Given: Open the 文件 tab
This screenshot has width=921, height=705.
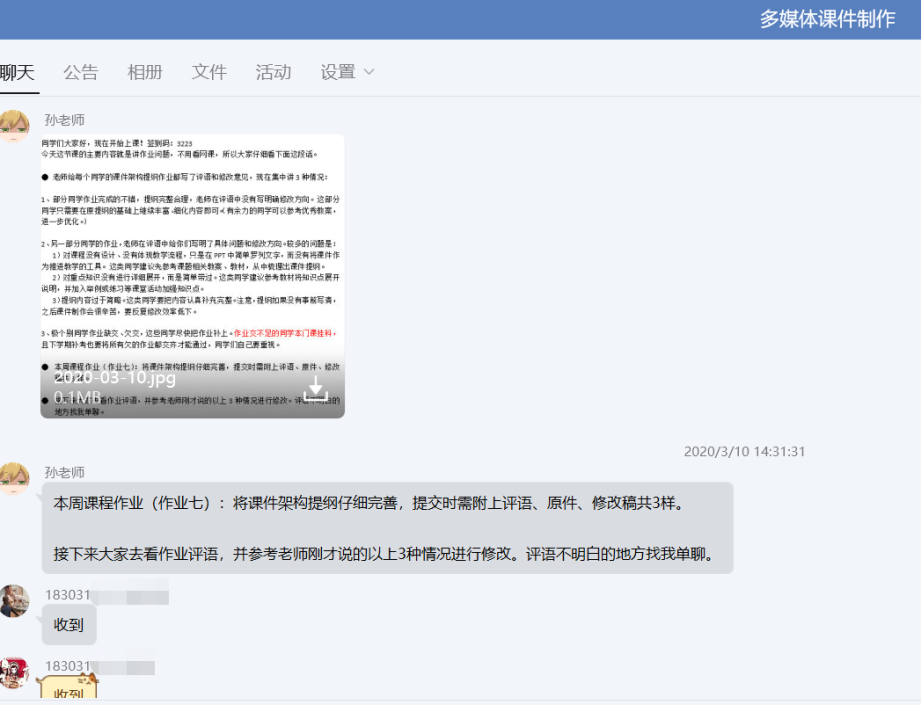Looking at the screenshot, I should tap(209, 72).
